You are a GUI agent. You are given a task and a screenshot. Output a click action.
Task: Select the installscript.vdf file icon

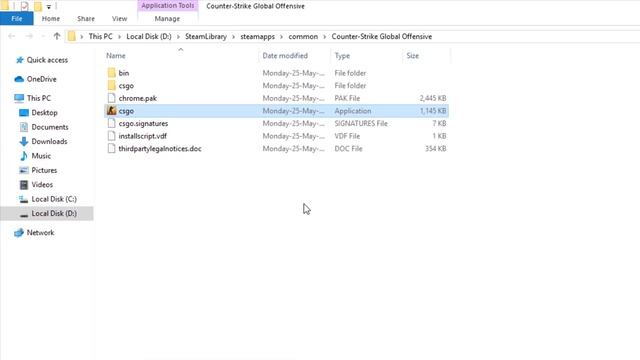(111, 136)
